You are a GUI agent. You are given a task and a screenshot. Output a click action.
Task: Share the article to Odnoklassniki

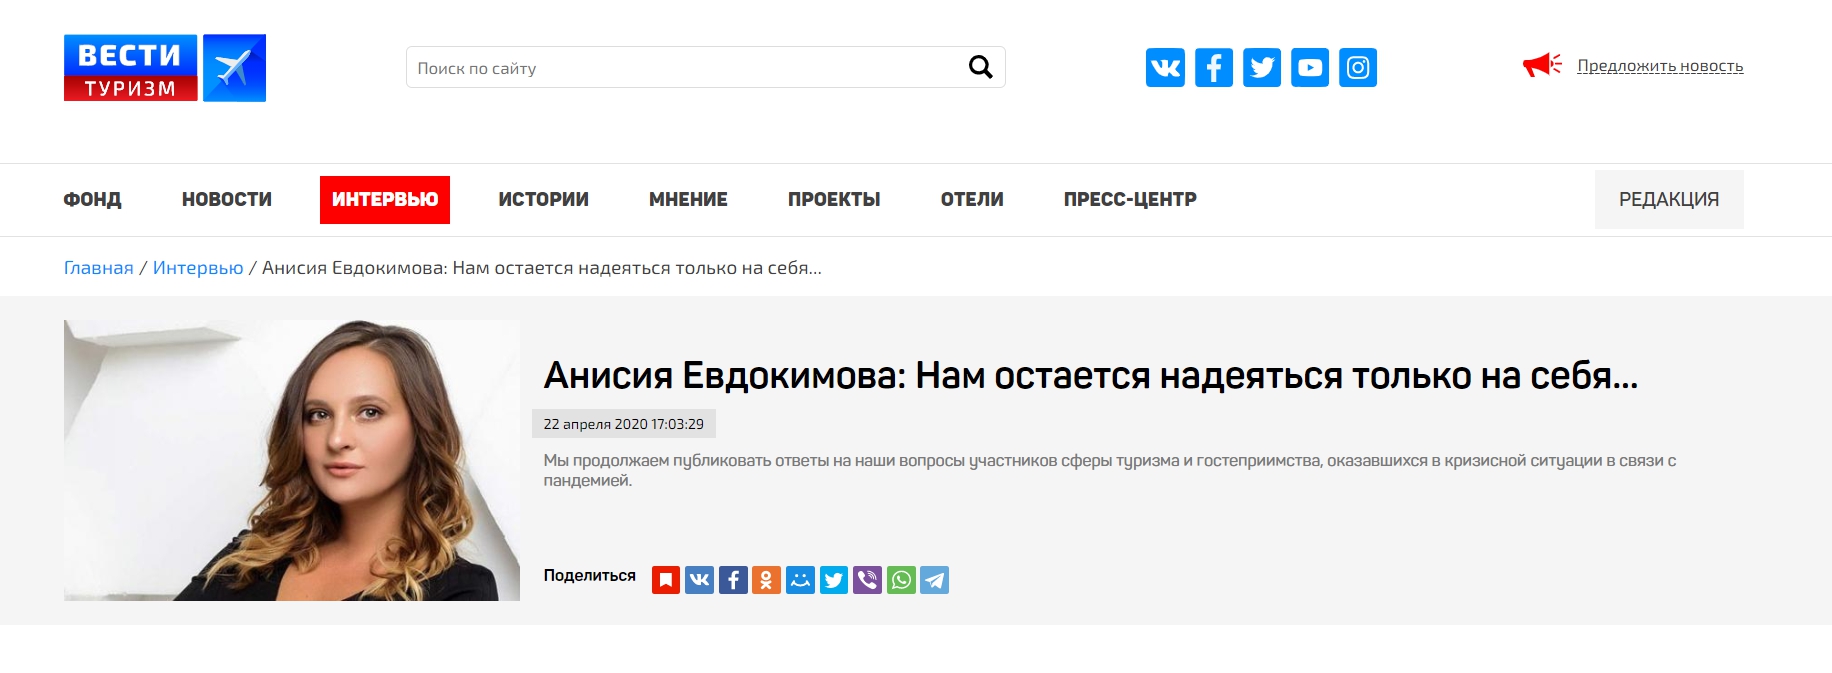coord(766,580)
